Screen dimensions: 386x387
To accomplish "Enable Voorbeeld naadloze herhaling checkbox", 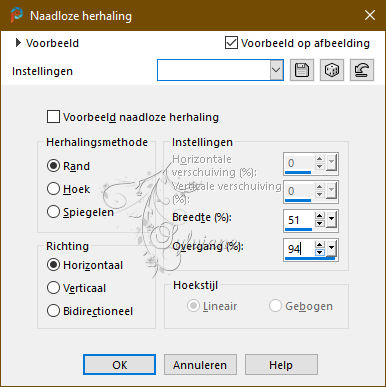I will 53,117.
